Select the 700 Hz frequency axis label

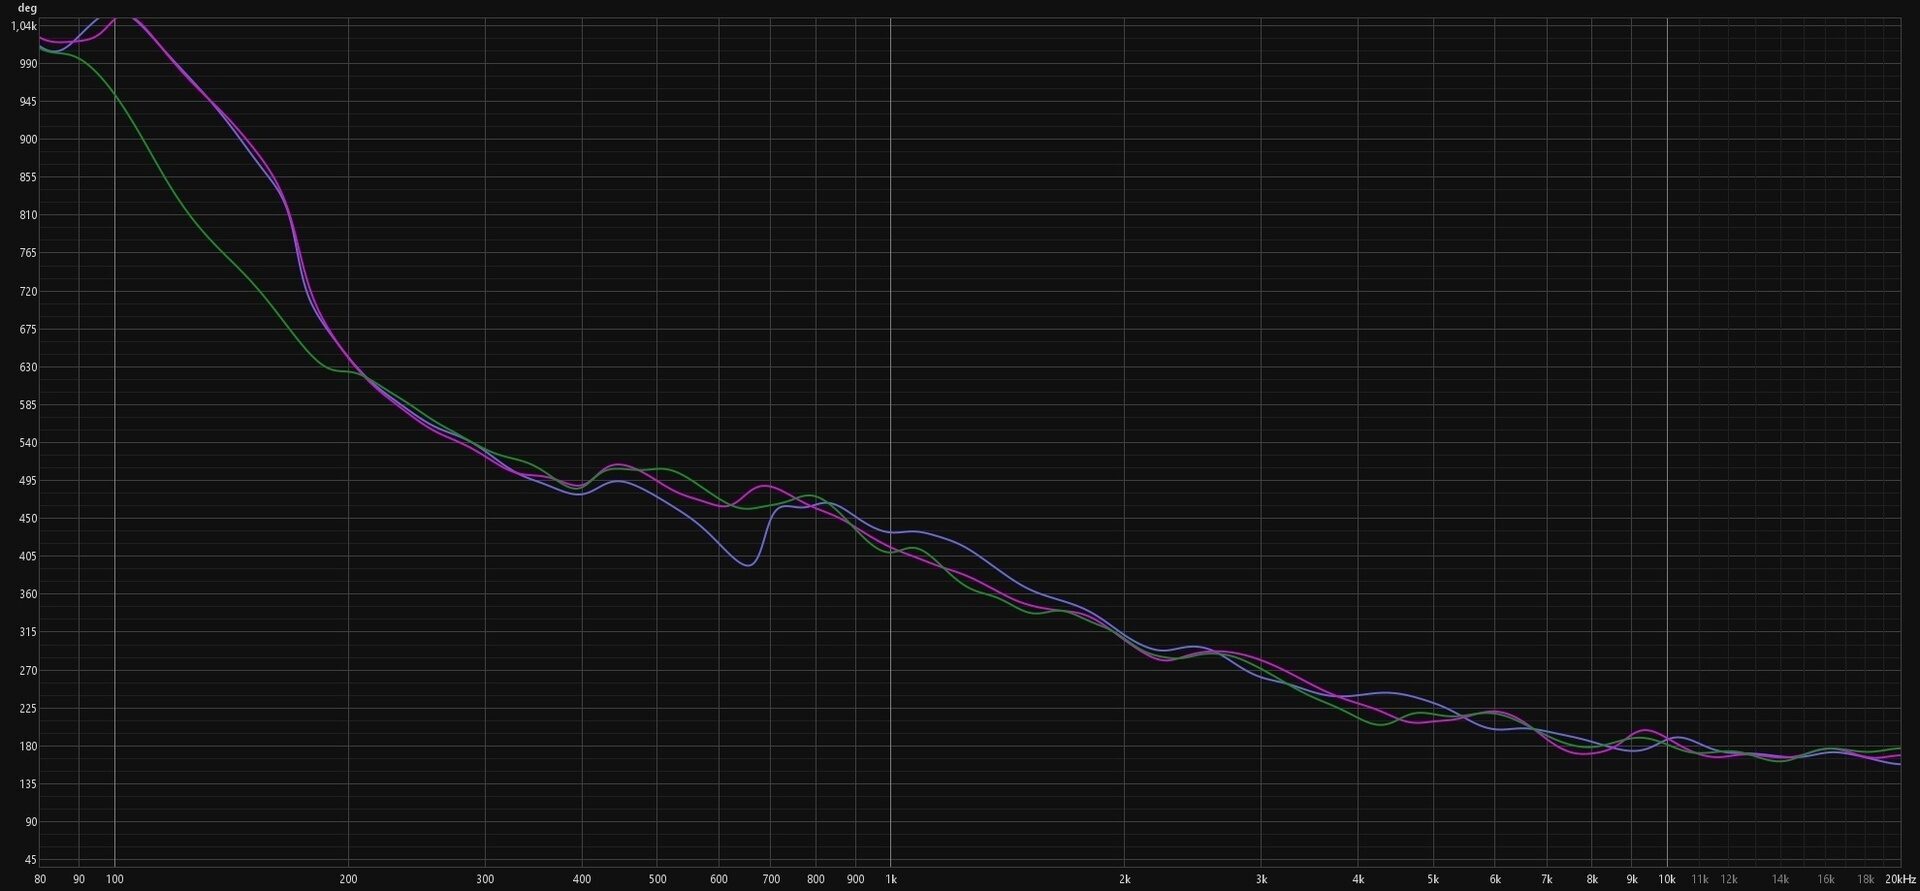tap(771, 880)
